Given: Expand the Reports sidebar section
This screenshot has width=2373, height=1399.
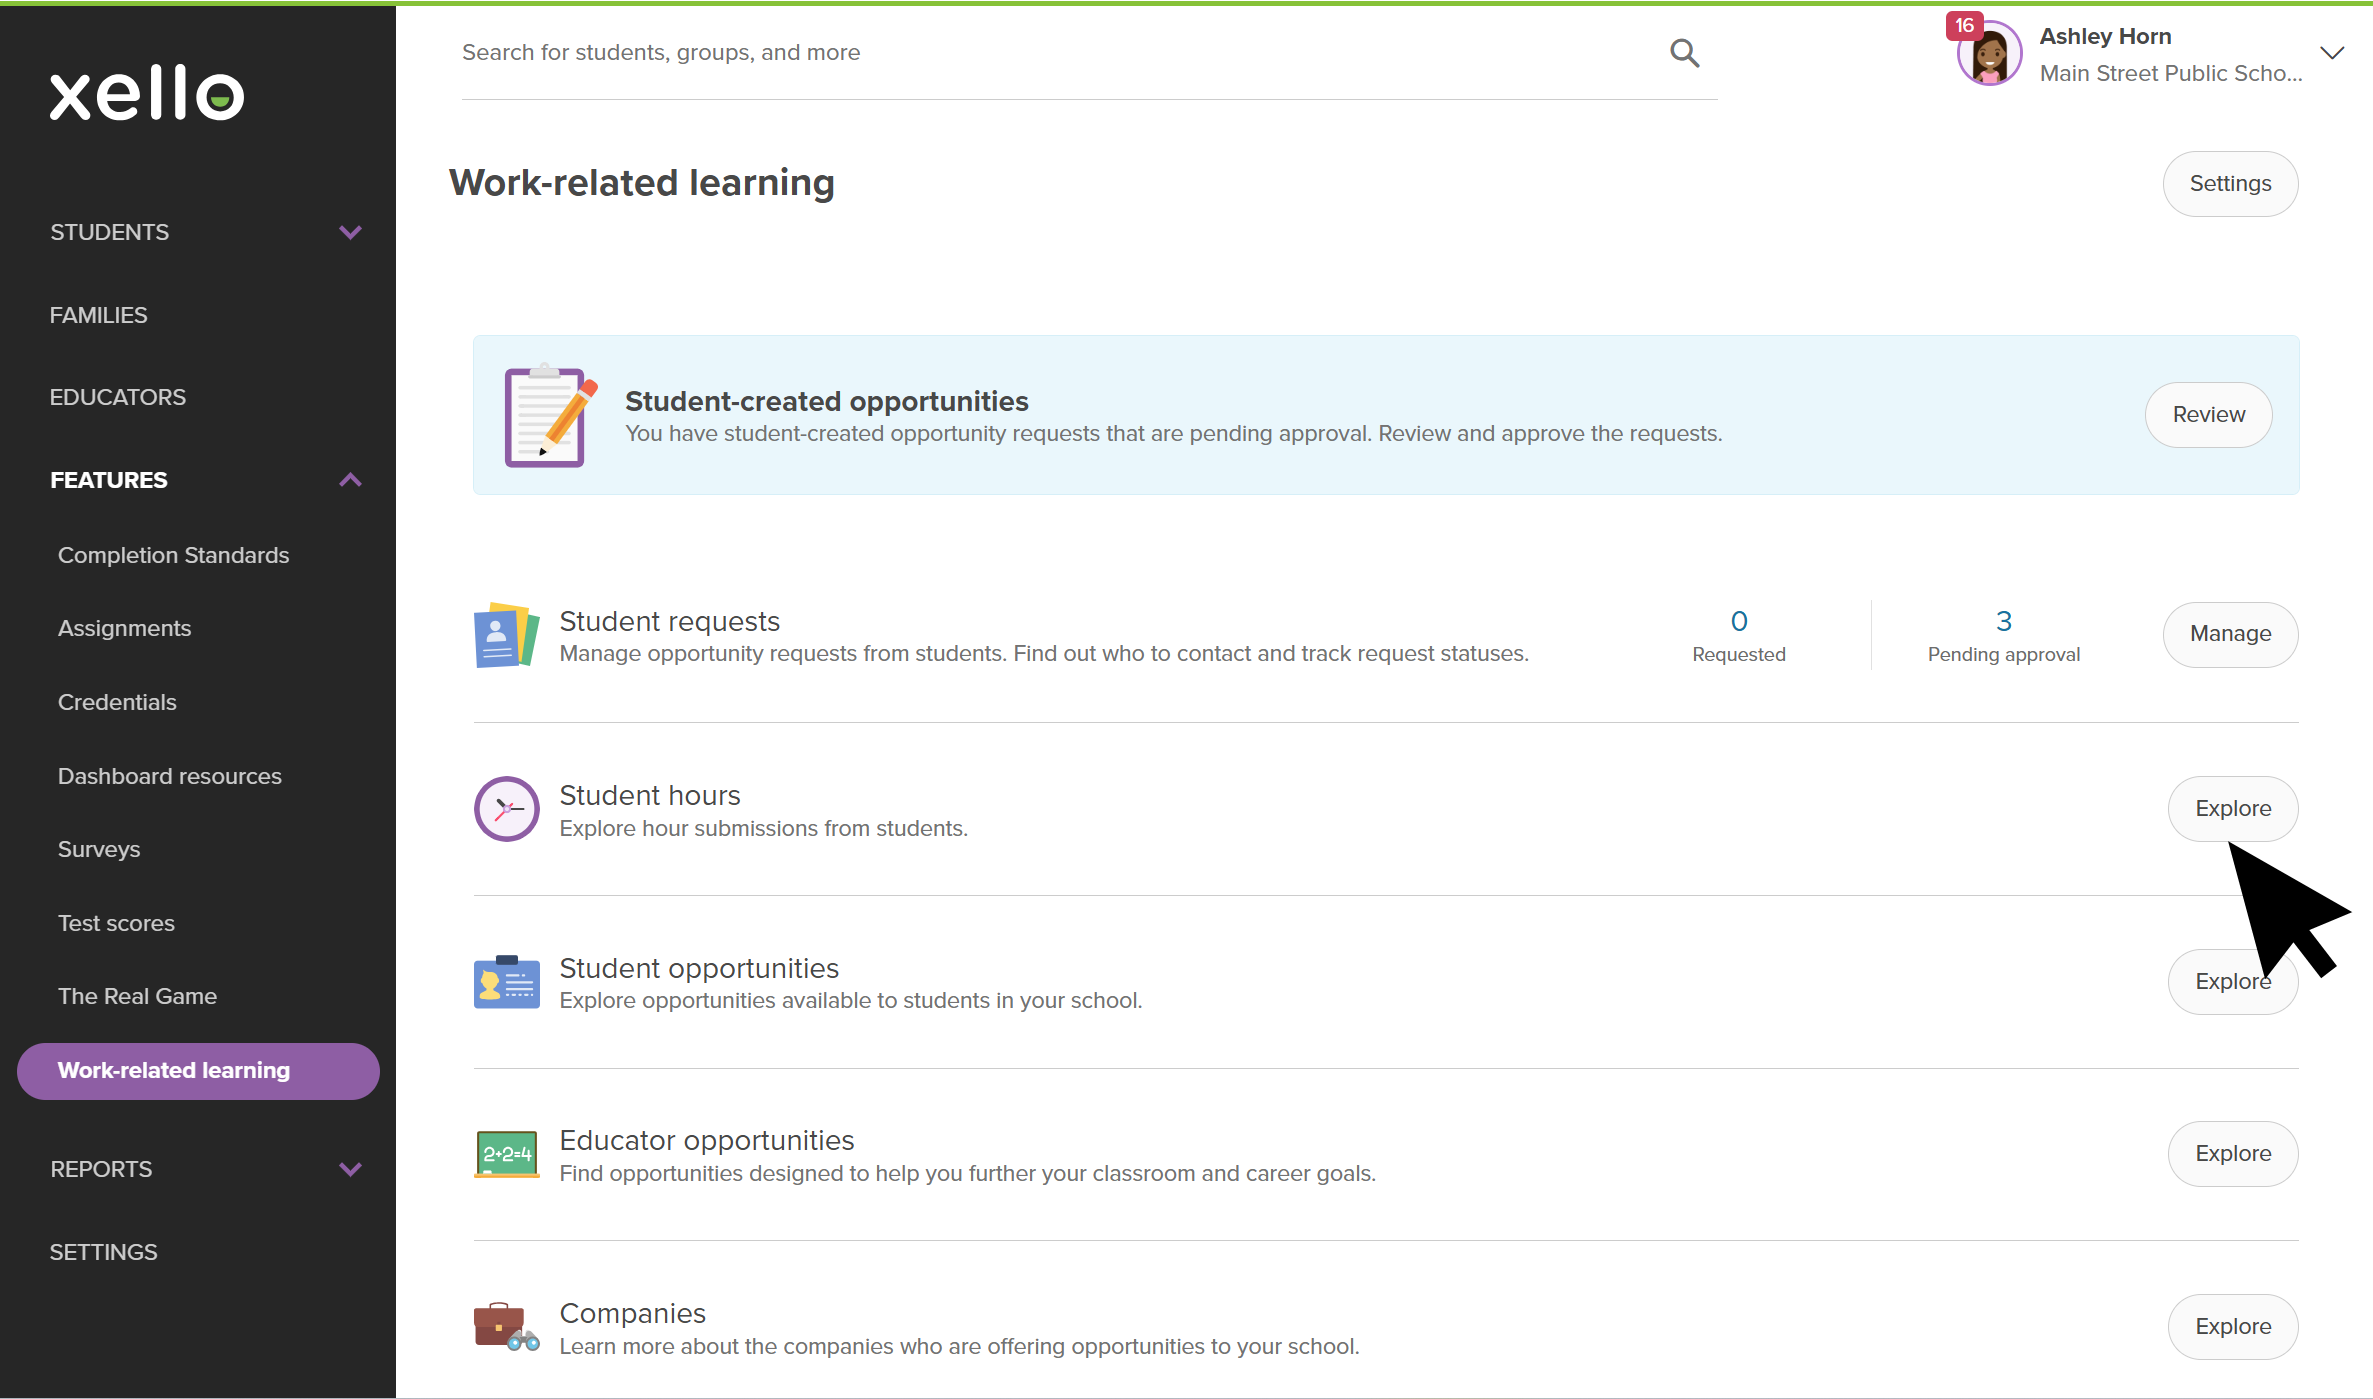Looking at the screenshot, I should tap(350, 1169).
